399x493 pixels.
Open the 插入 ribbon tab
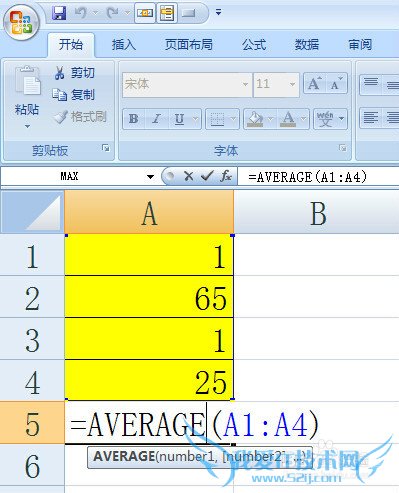point(124,44)
